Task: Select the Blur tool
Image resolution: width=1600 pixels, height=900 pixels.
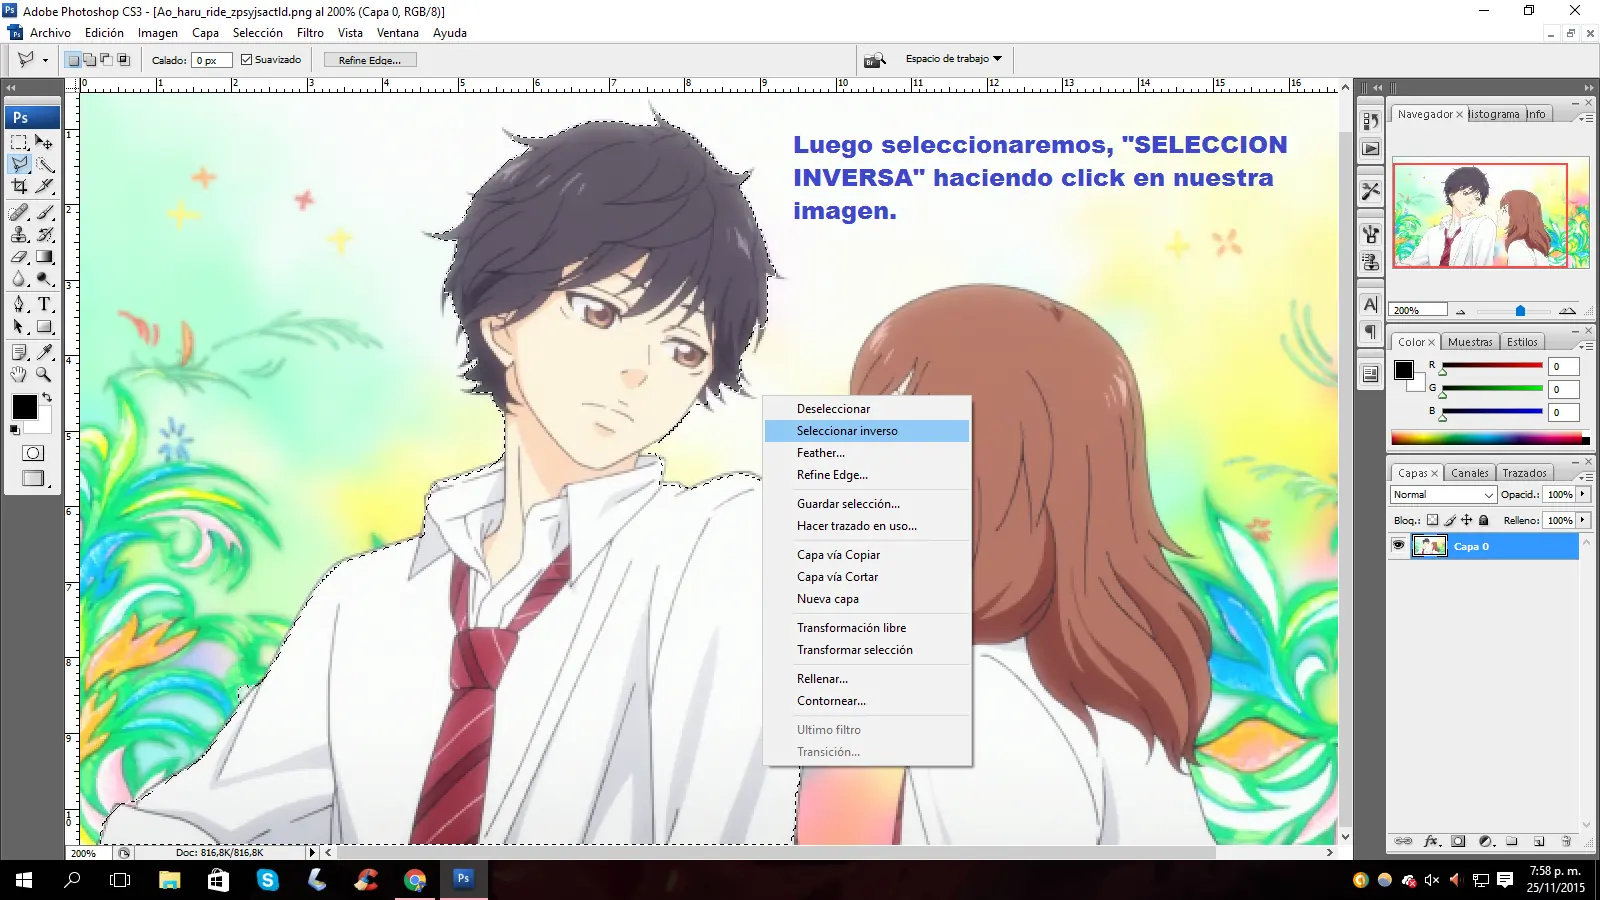Action: [19, 278]
